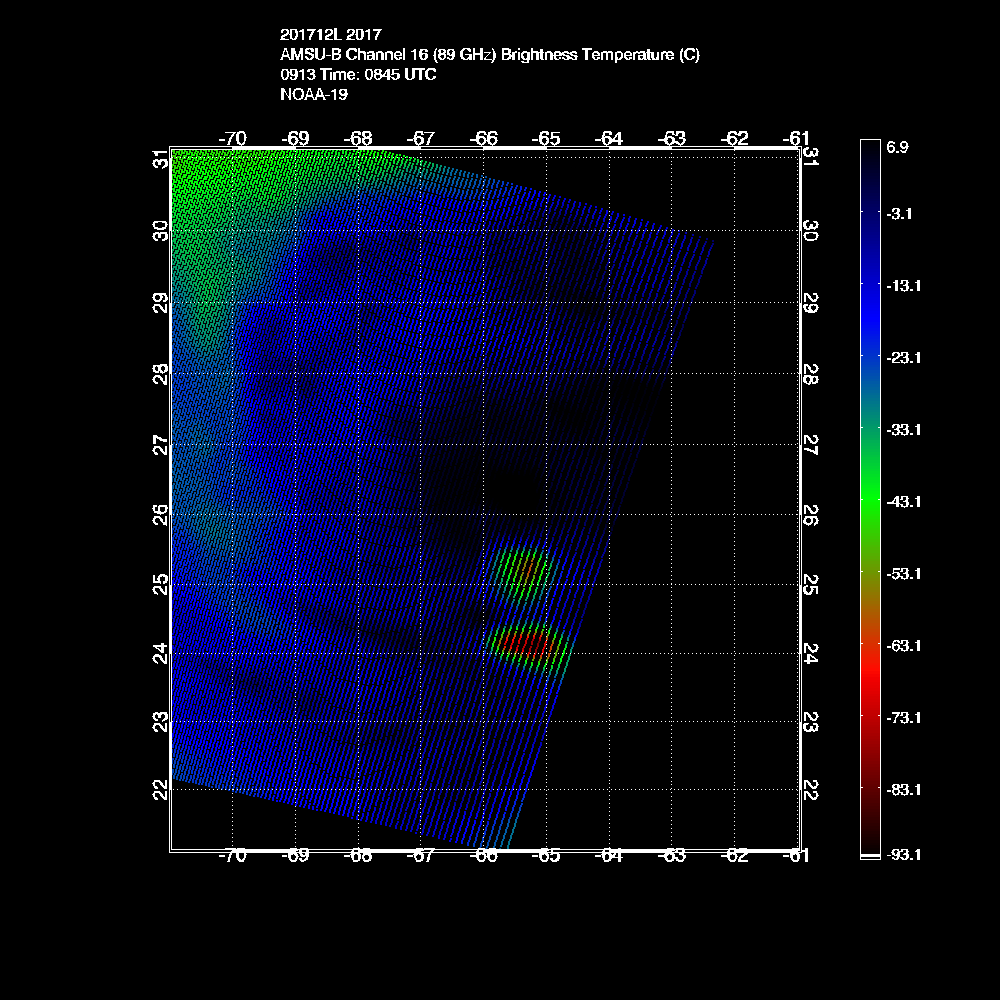Click the -61 longitude label on bottom axis
Image resolution: width=1000 pixels, height=1000 pixels.
point(797,856)
